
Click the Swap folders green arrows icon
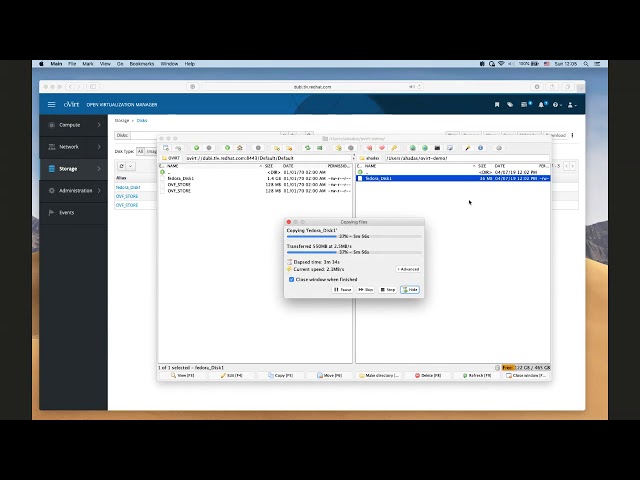pos(307,148)
